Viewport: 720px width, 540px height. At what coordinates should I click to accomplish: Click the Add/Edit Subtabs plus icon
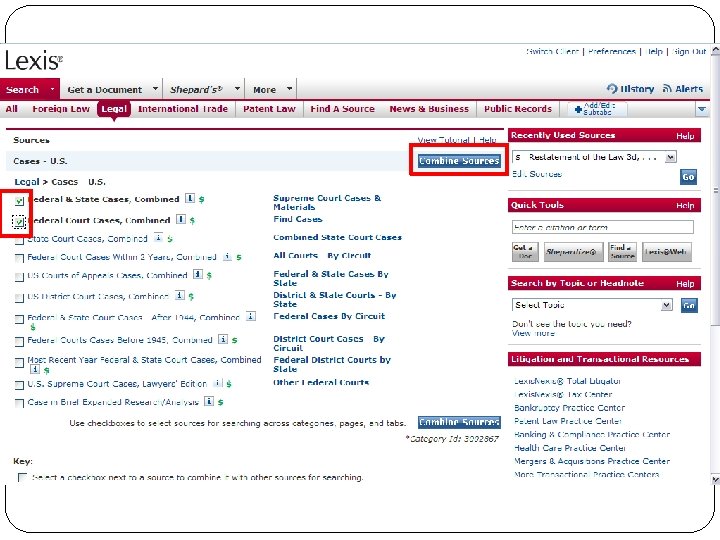click(x=578, y=110)
